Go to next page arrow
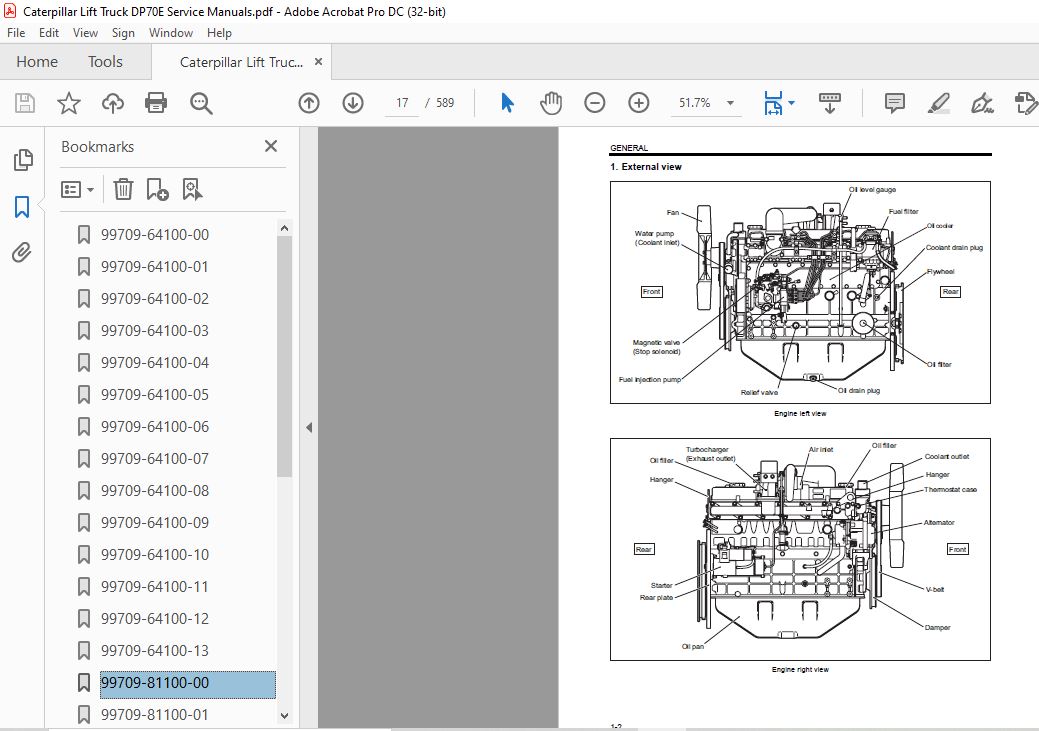This screenshot has width=1039, height=731. pyautogui.click(x=353, y=103)
